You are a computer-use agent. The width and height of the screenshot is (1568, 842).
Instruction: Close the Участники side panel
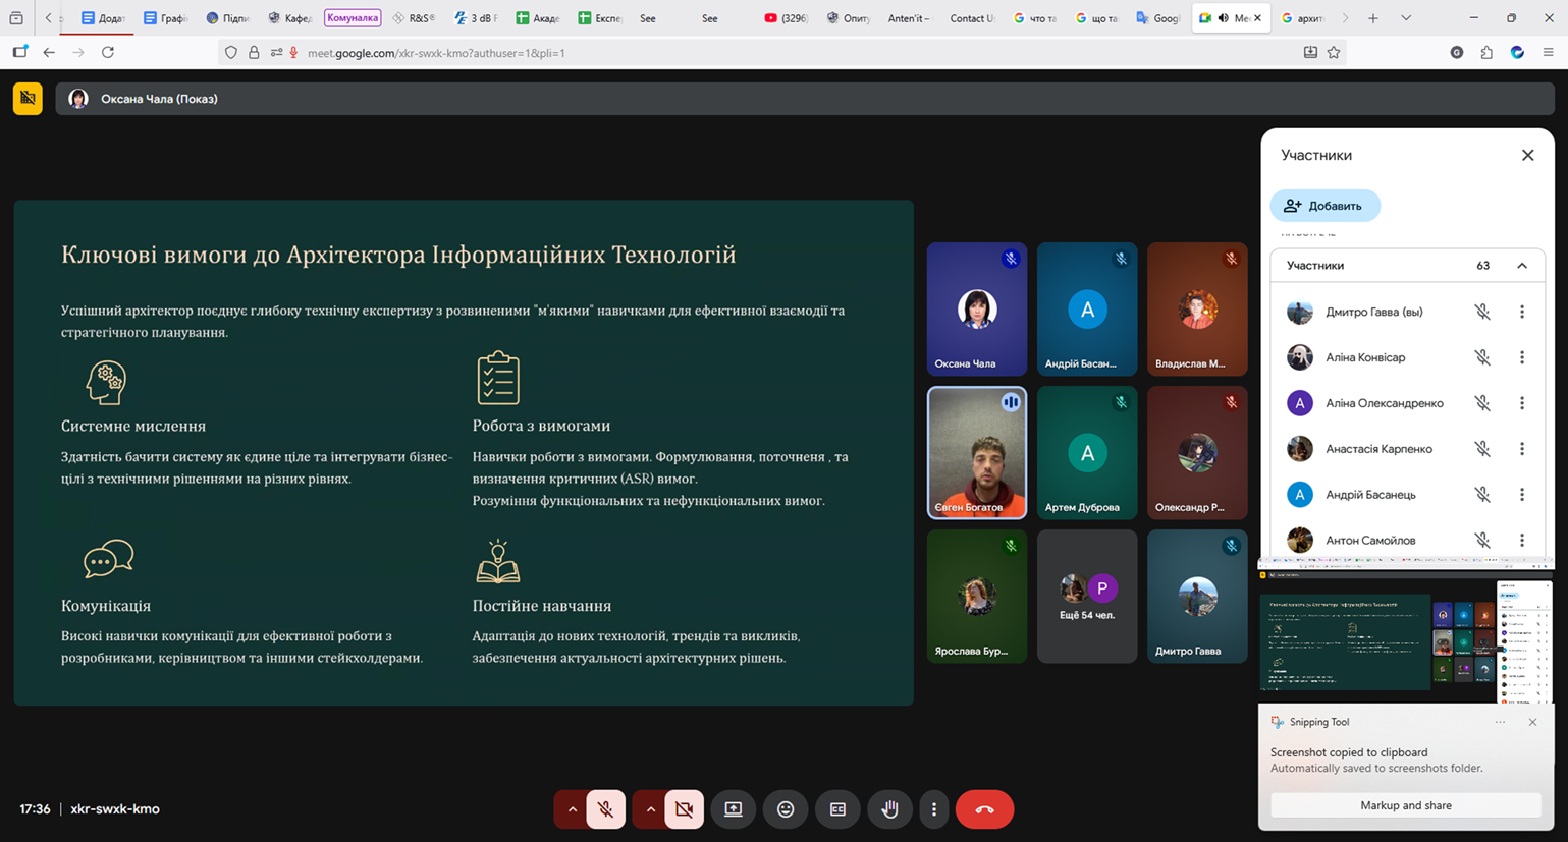click(1527, 155)
